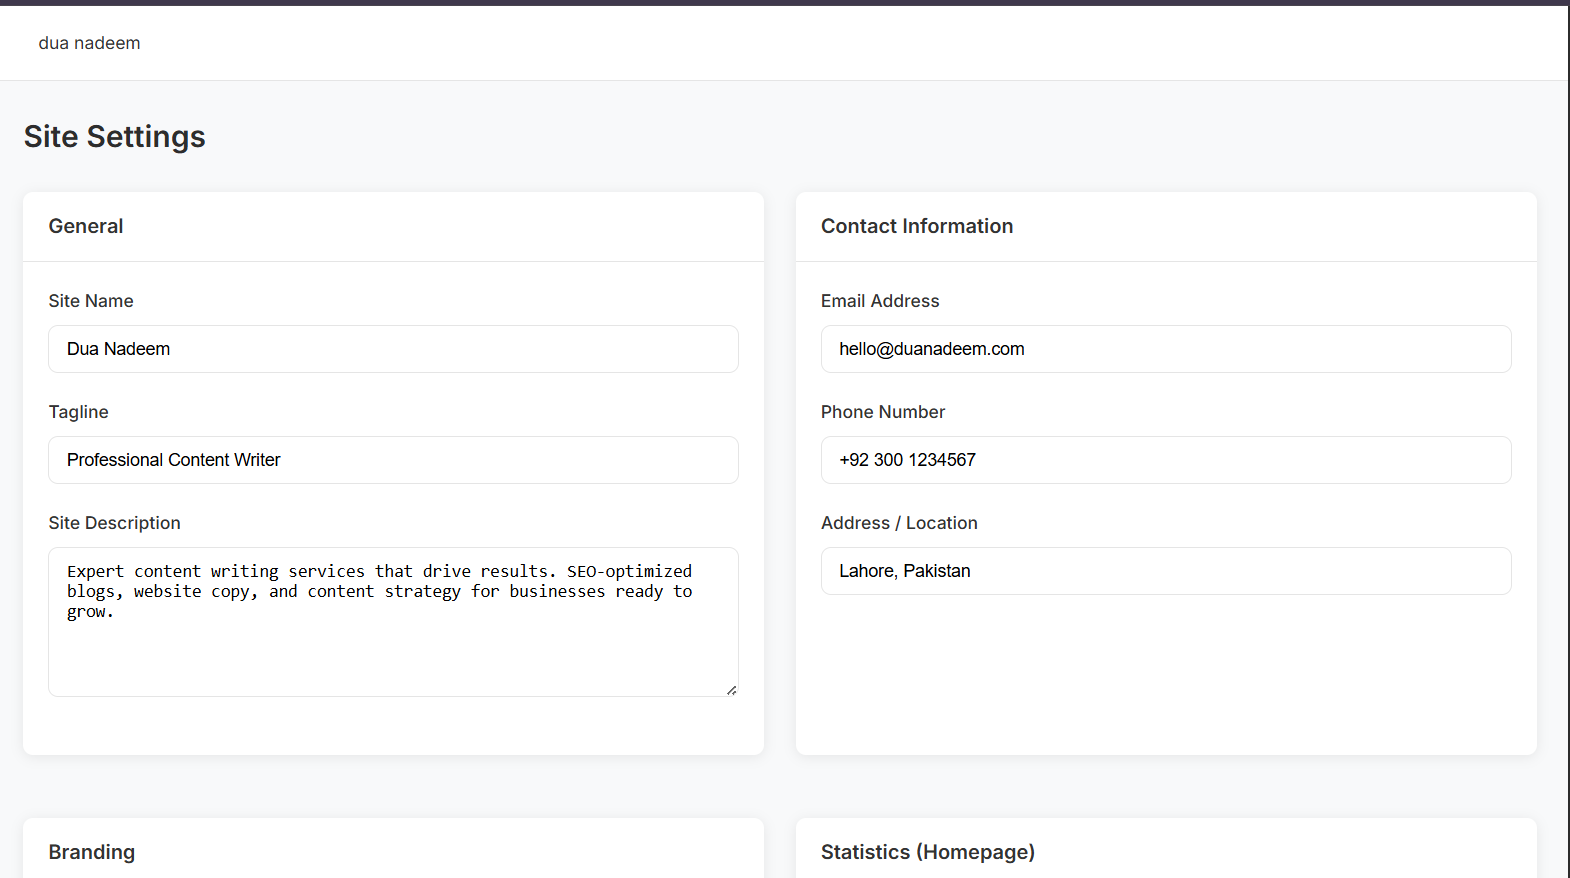This screenshot has width=1570, height=878.
Task: Click the dua nadeem header link
Action: pos(89,43)
